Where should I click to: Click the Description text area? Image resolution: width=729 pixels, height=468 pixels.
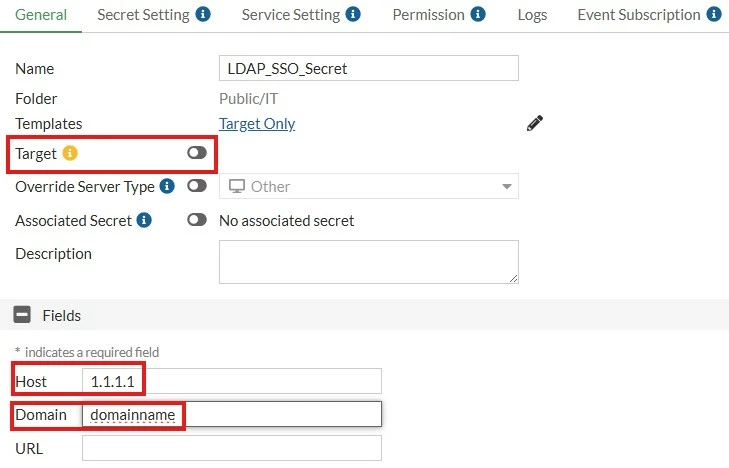(x=369, y=262)
